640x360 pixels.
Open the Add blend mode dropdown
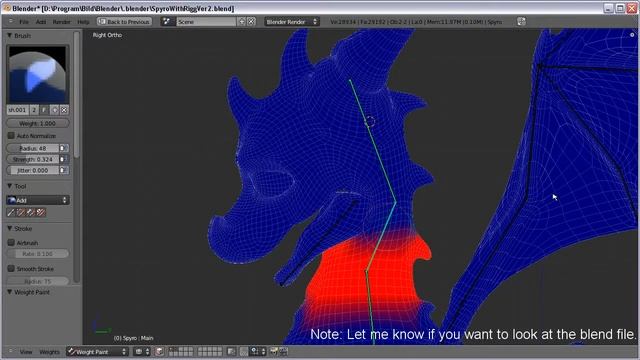[38, 200]
